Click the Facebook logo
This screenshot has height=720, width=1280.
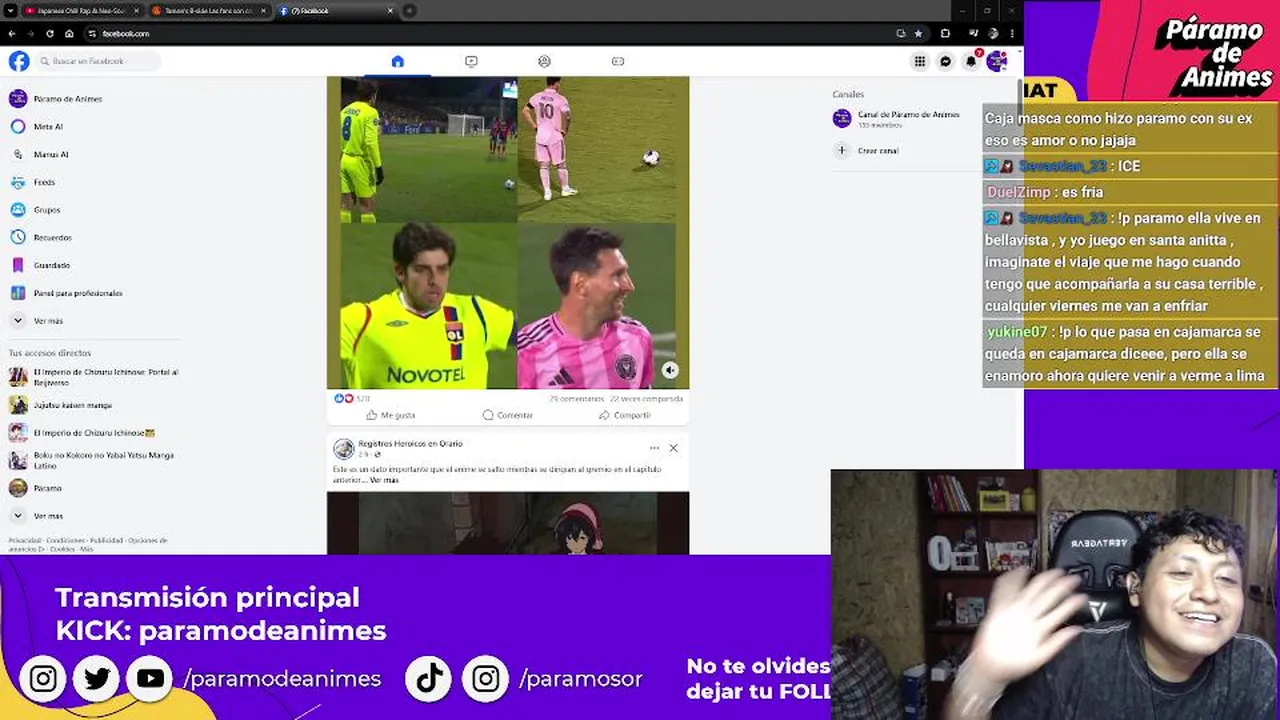pyautogui.click(x=19, y=61)
